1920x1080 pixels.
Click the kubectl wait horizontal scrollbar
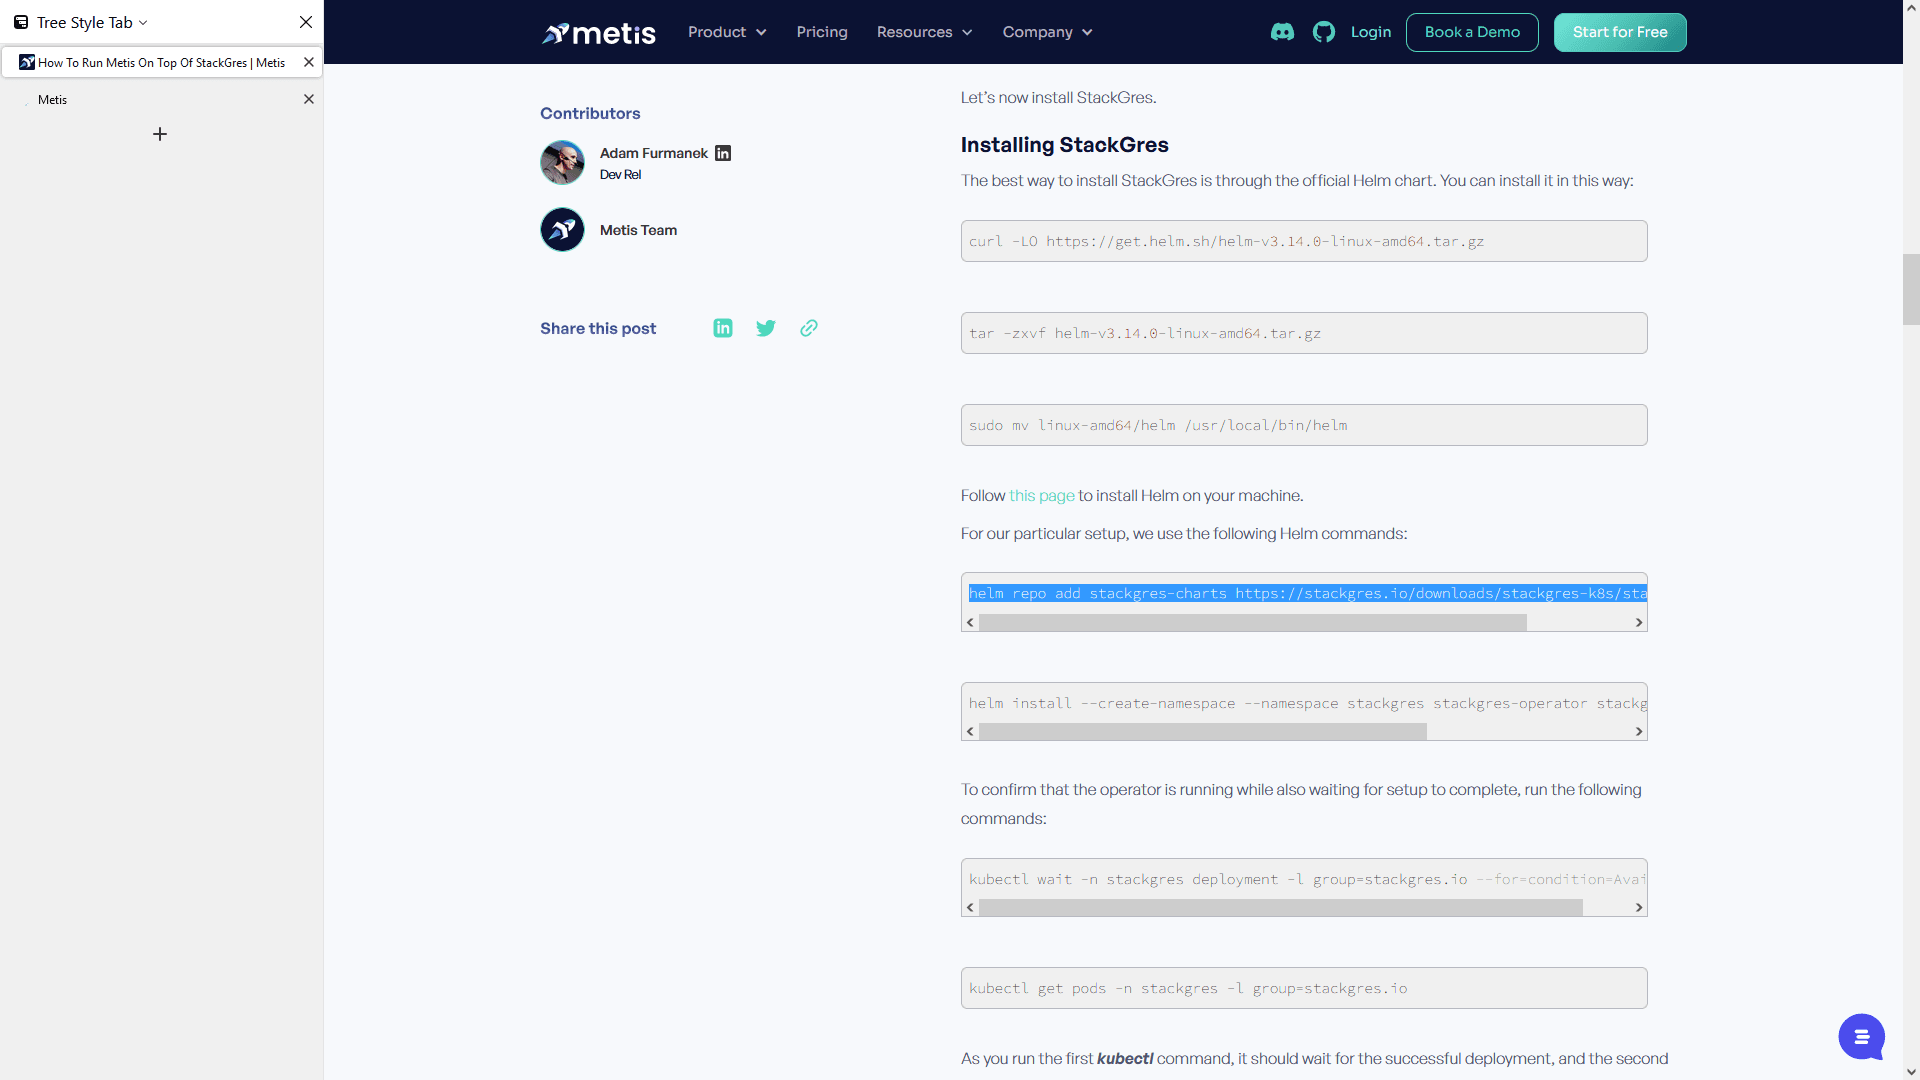1281,908
